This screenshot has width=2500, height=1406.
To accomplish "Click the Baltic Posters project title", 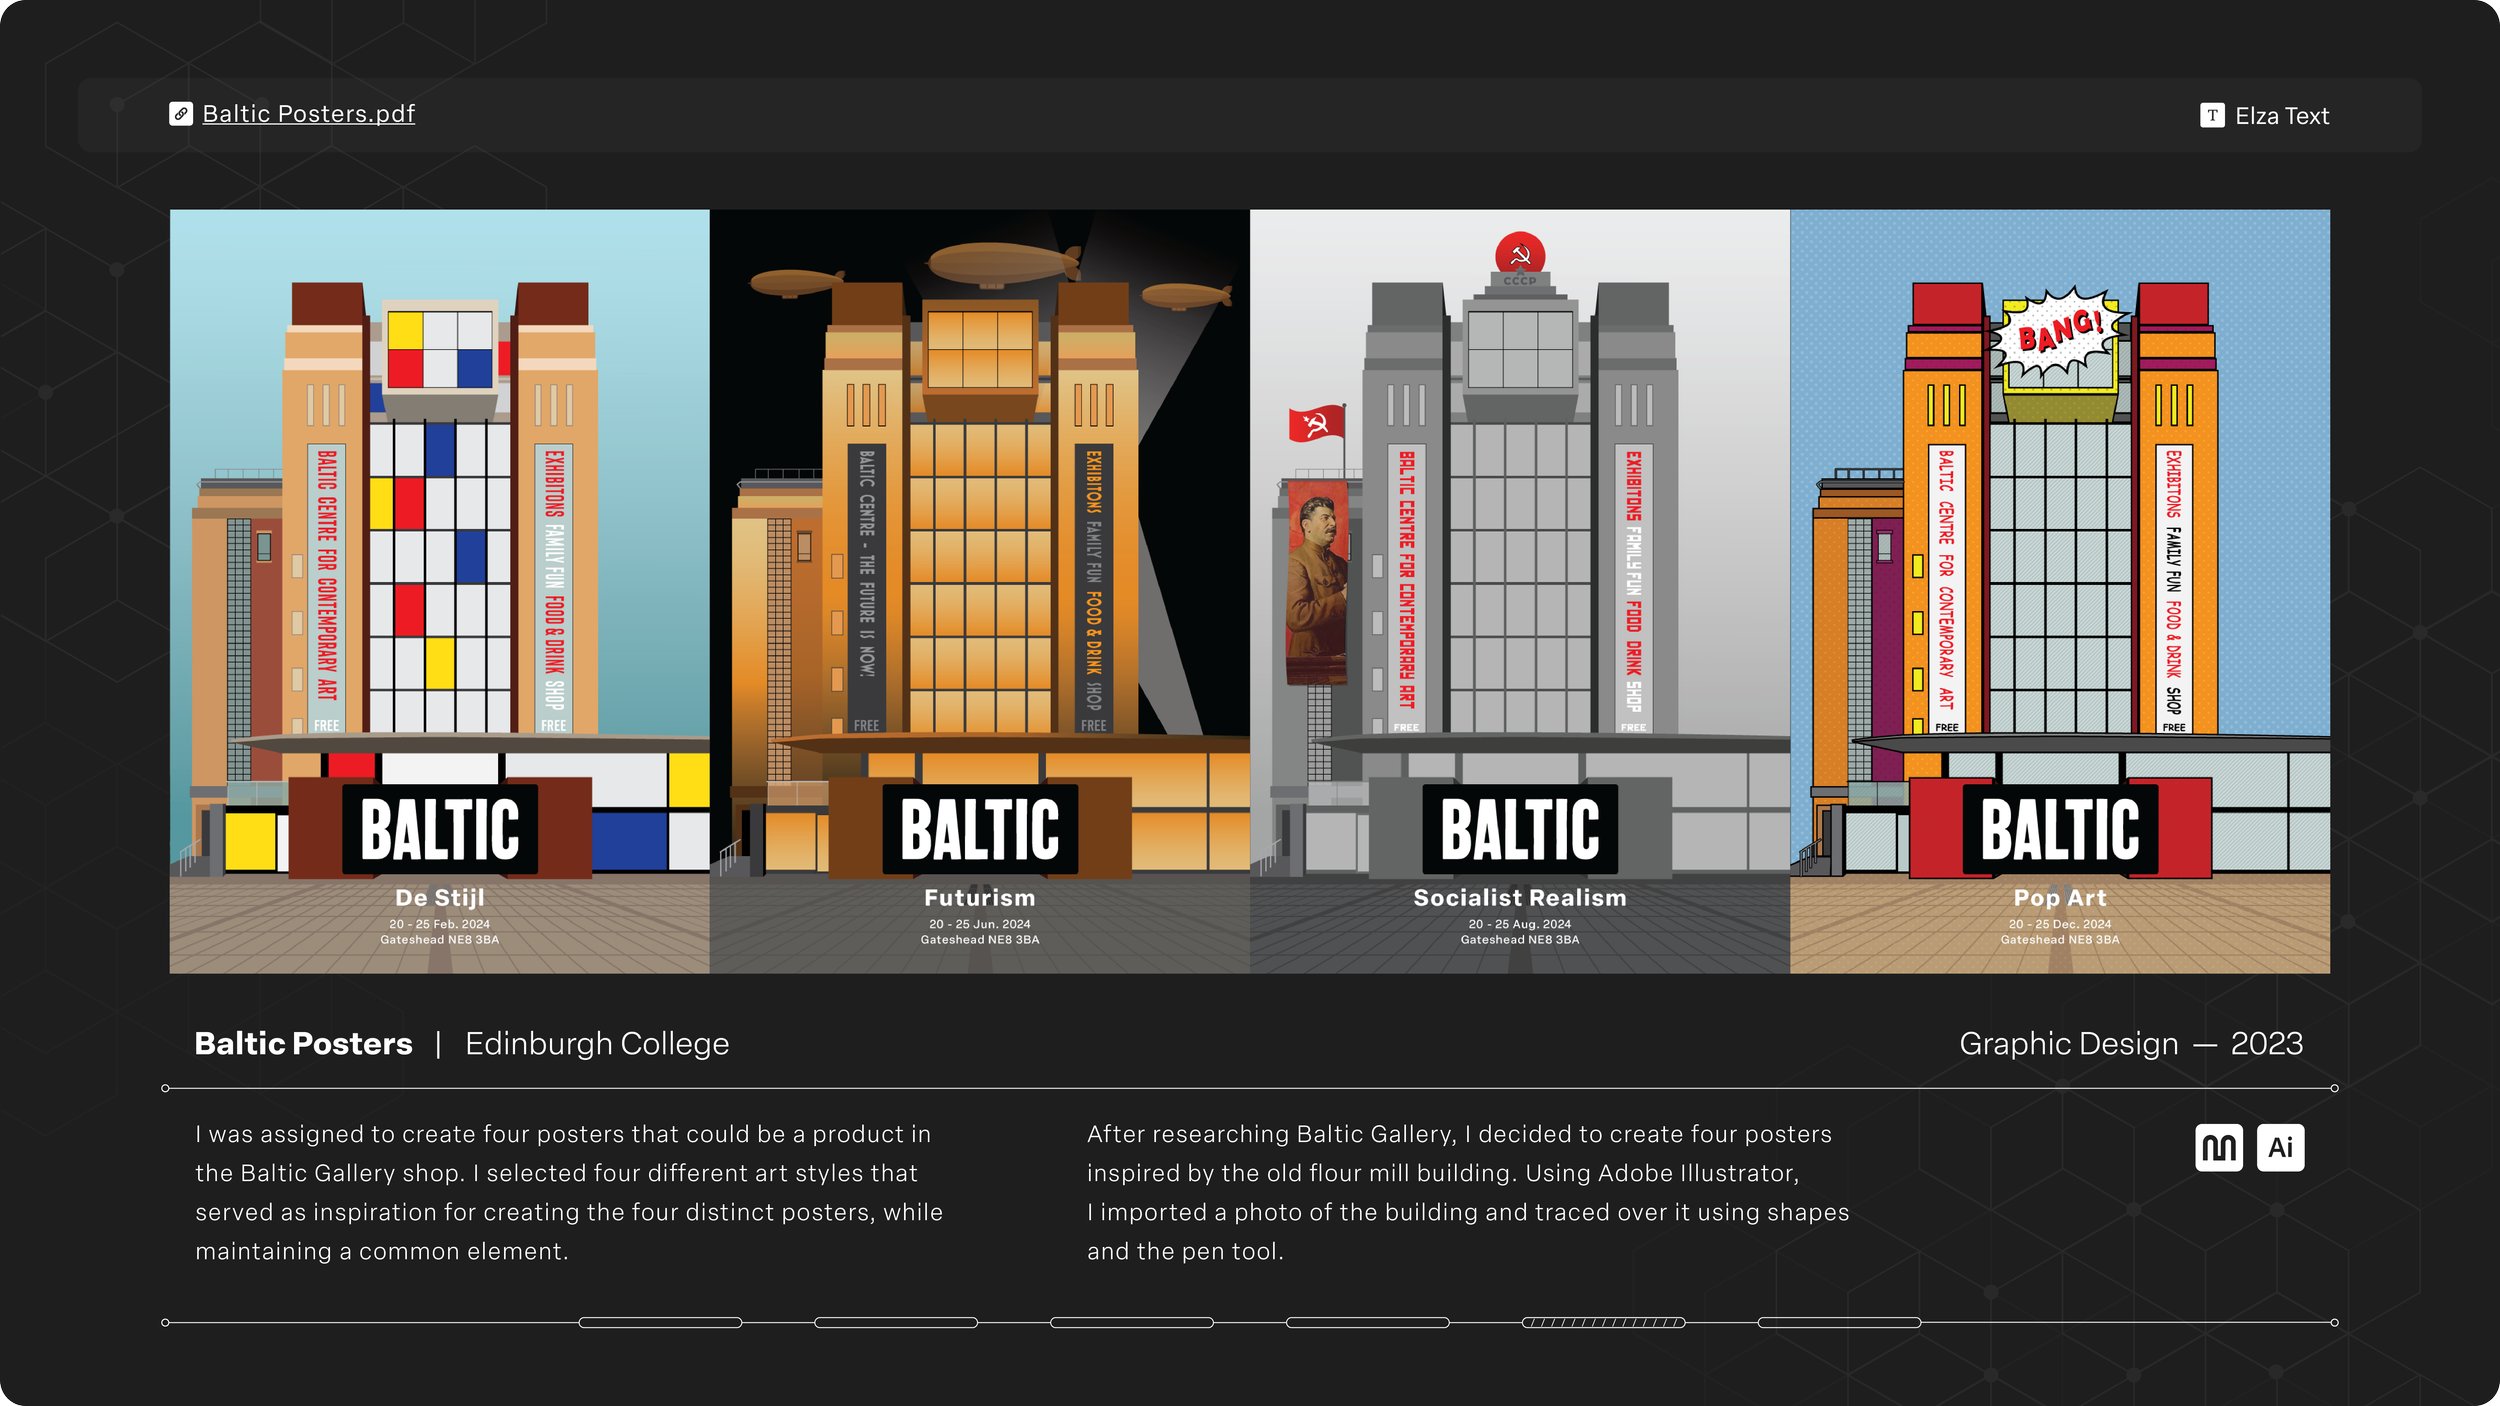I will (x=303, y=1043).
